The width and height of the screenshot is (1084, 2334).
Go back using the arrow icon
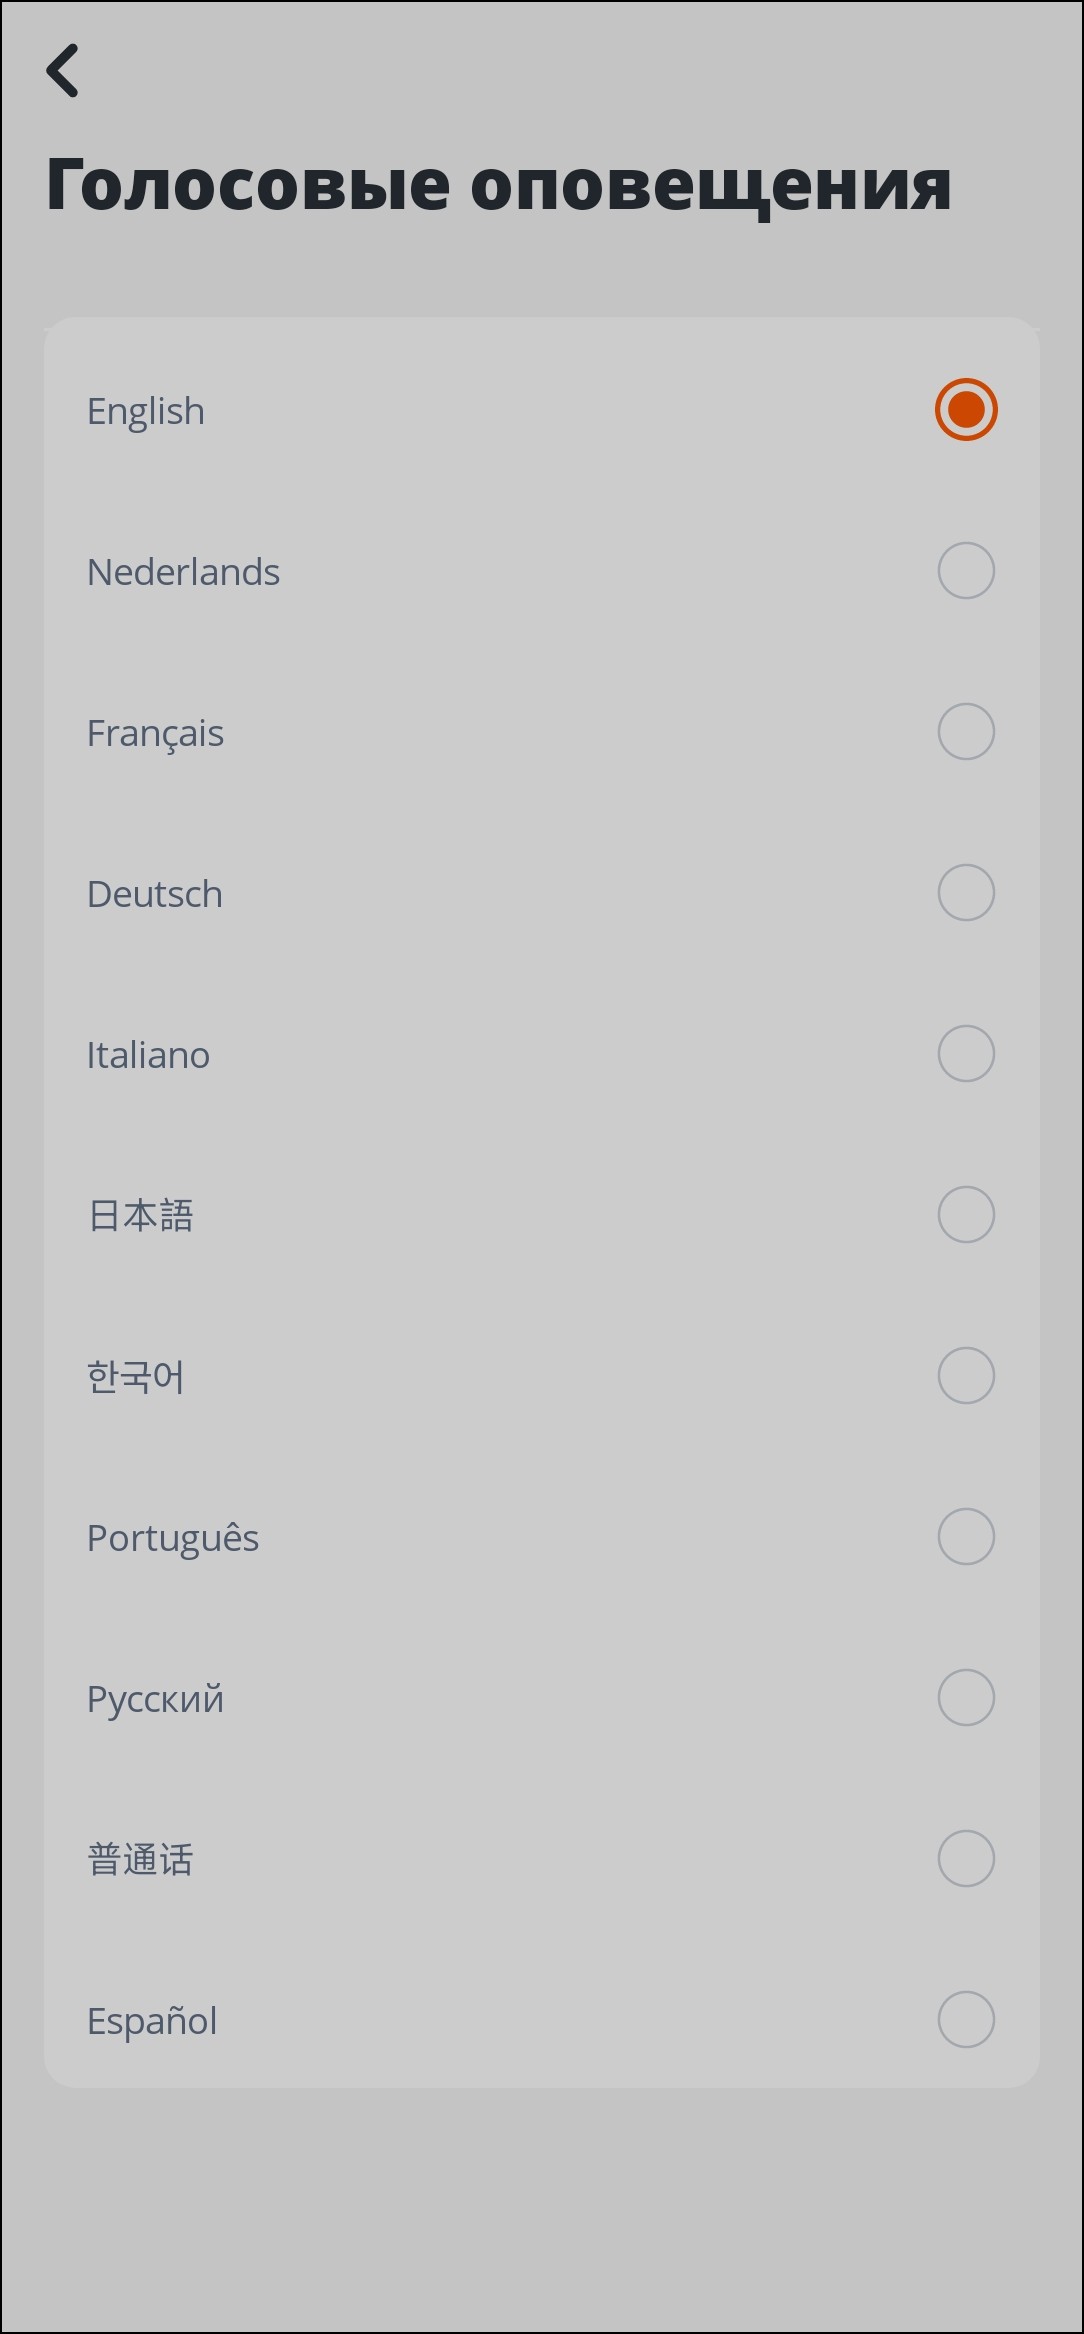click(x=63, y=71)
